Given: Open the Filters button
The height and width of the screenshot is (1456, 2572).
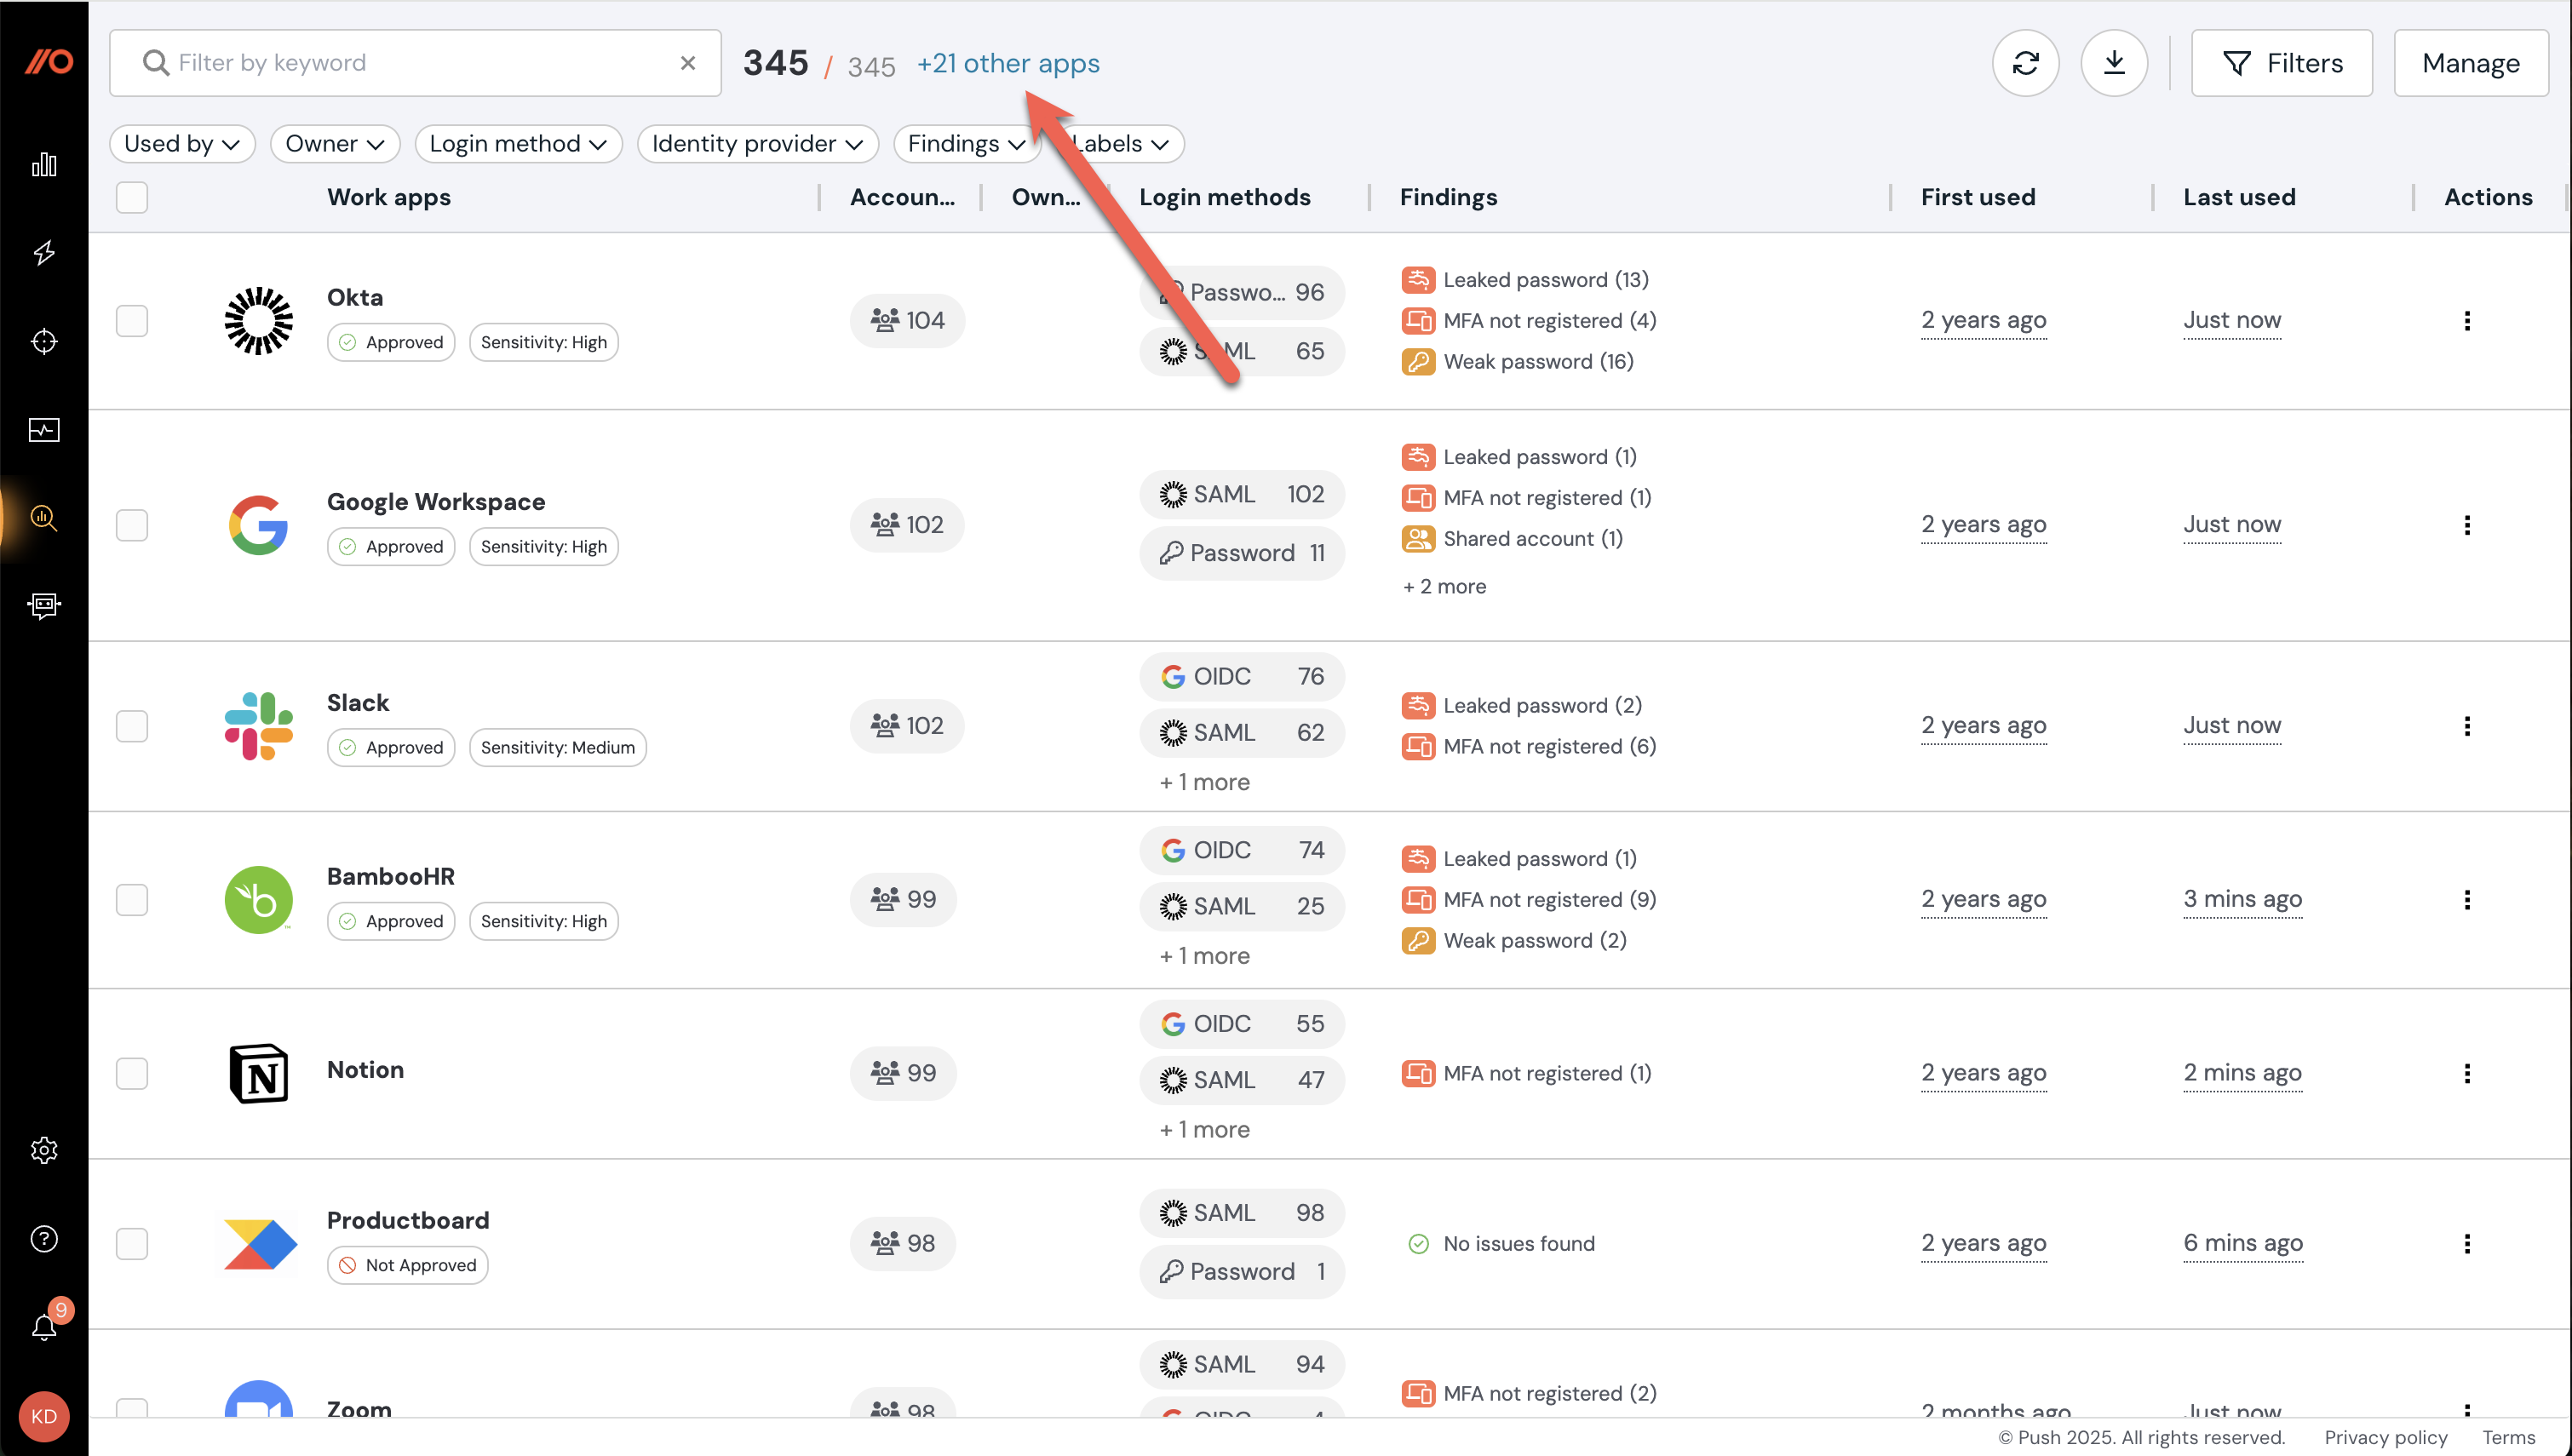Looking at the screenshot, I should (2281, 63).
